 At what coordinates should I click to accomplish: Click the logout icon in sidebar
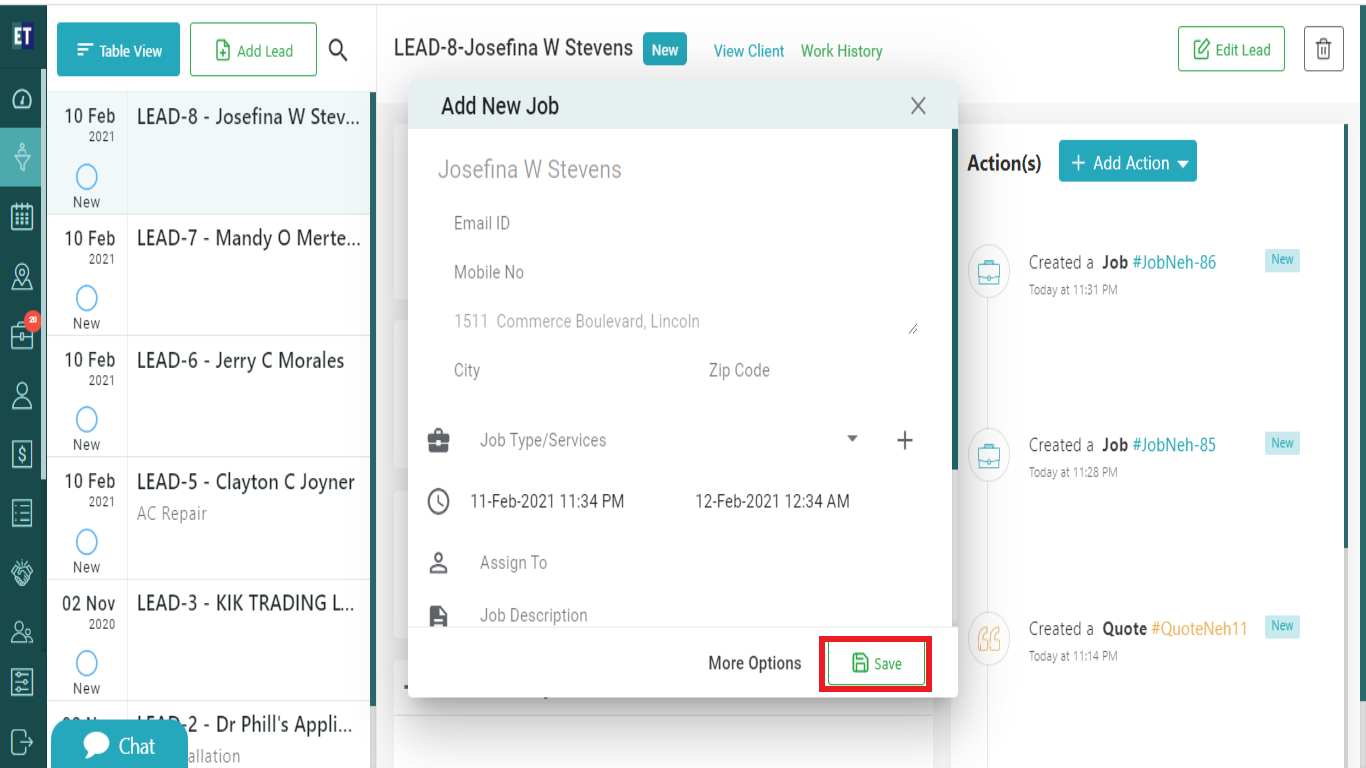(22, 741)
